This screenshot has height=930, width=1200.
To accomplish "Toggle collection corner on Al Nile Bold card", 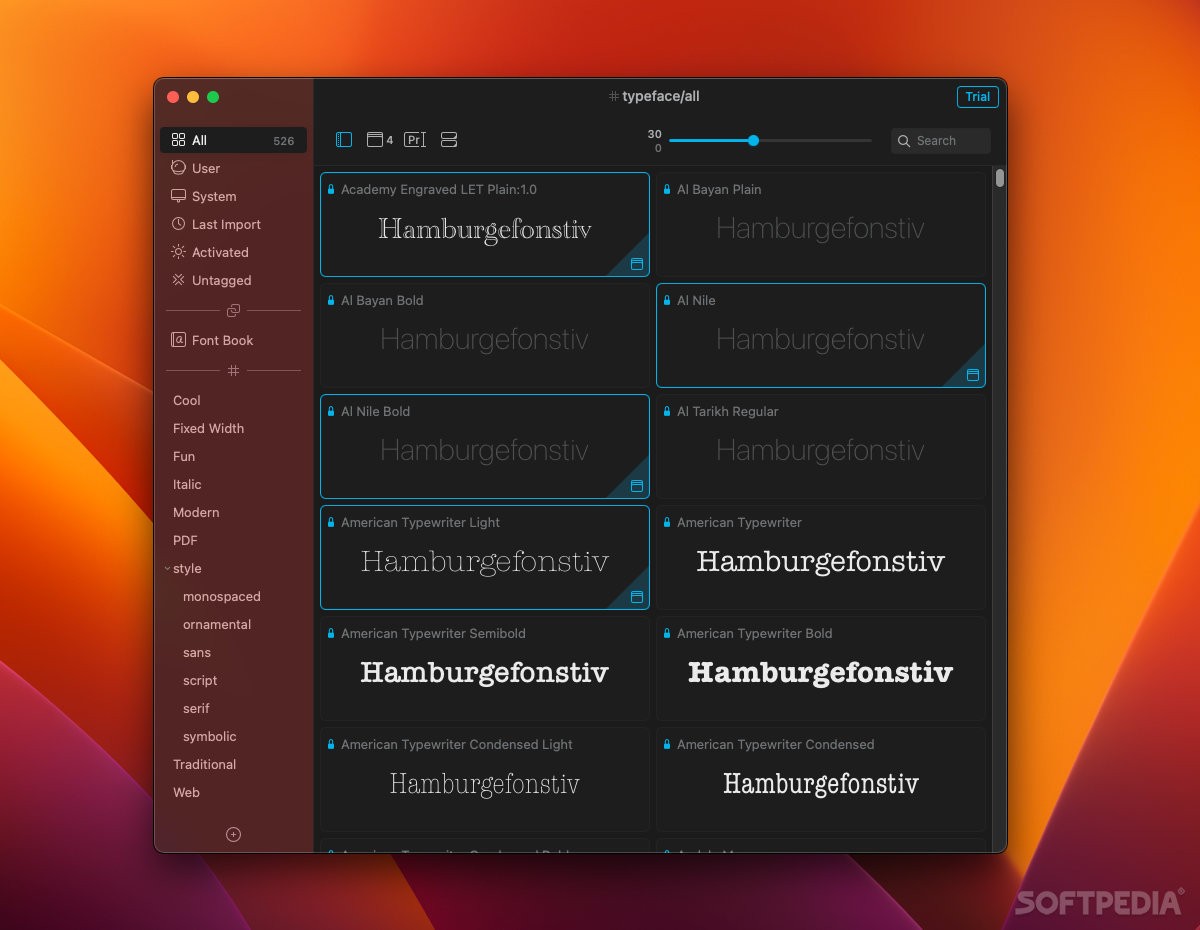I will pos(636,486).
